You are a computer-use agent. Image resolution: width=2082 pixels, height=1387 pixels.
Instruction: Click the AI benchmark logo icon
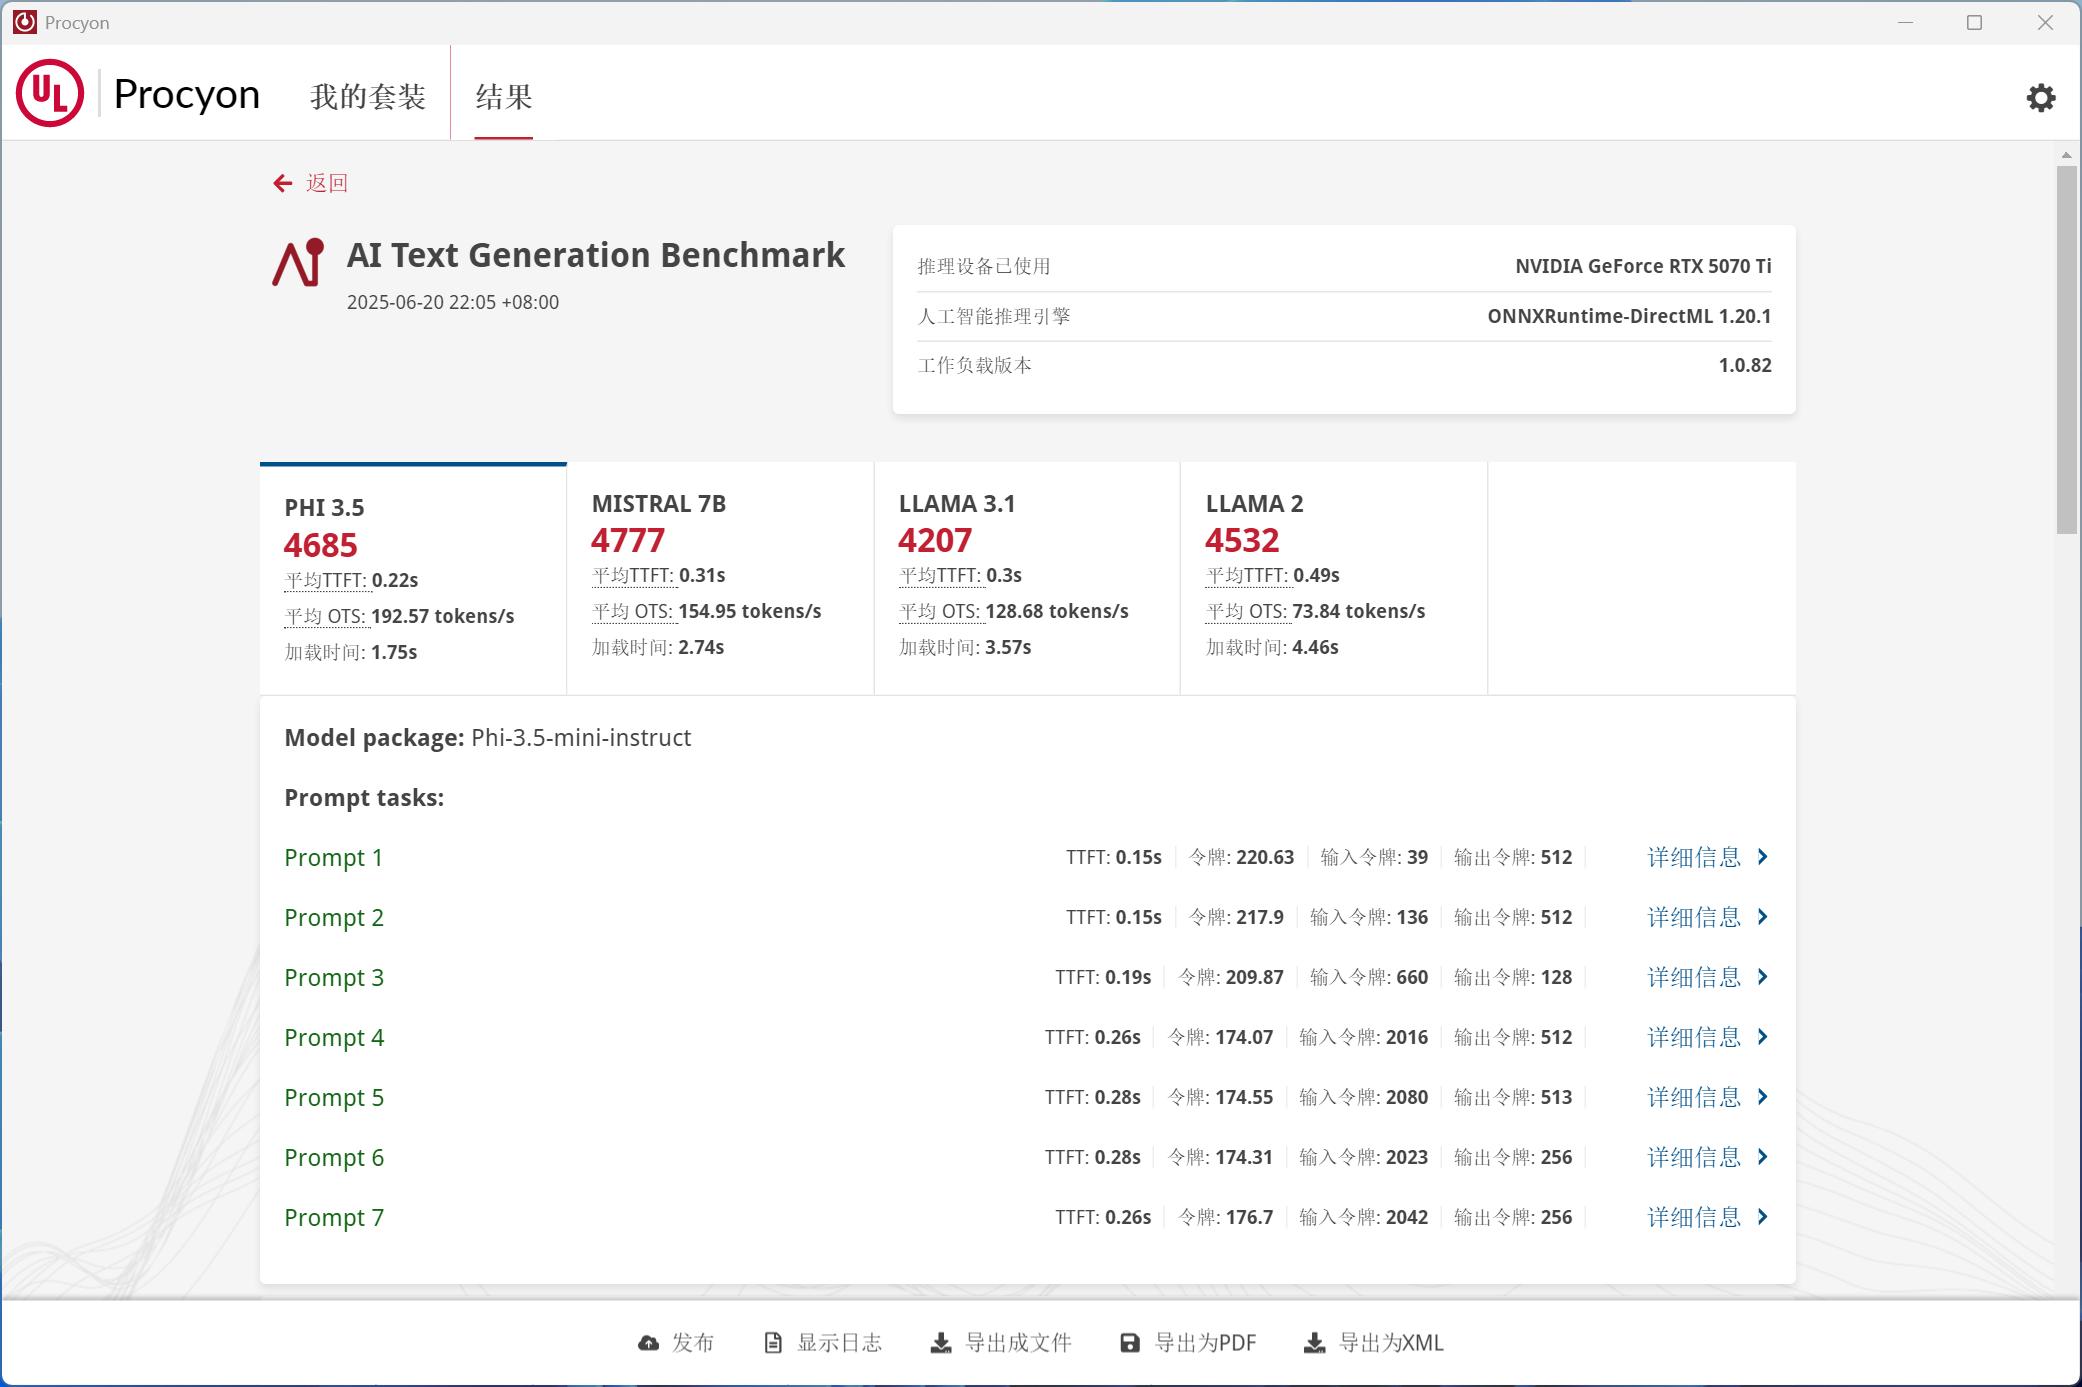[298, 263]
